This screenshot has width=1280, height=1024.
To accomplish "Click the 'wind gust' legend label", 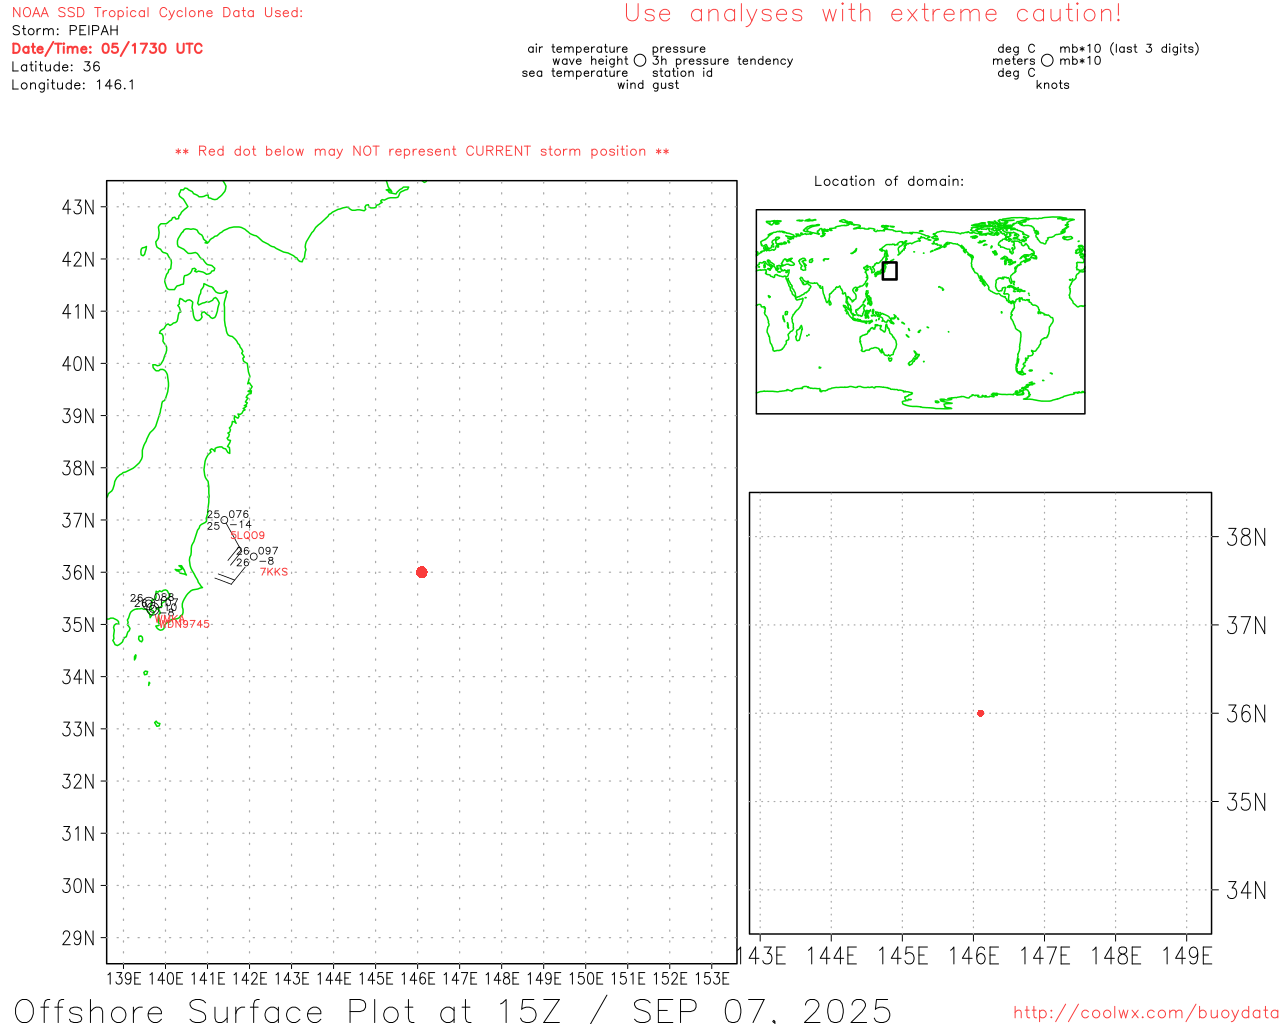I will 648,85.
